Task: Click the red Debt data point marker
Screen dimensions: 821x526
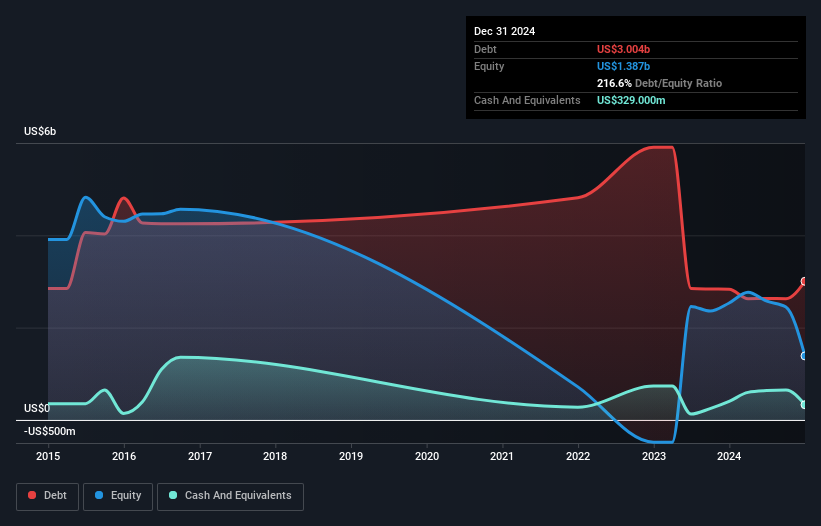Action: [x=804, y=282]
